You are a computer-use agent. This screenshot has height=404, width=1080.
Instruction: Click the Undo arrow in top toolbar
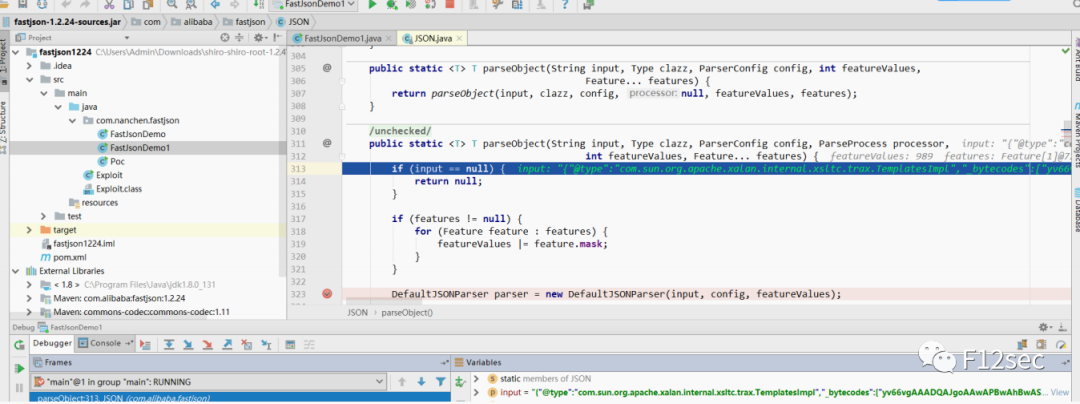pyautogui.click(x=67, y=5)
